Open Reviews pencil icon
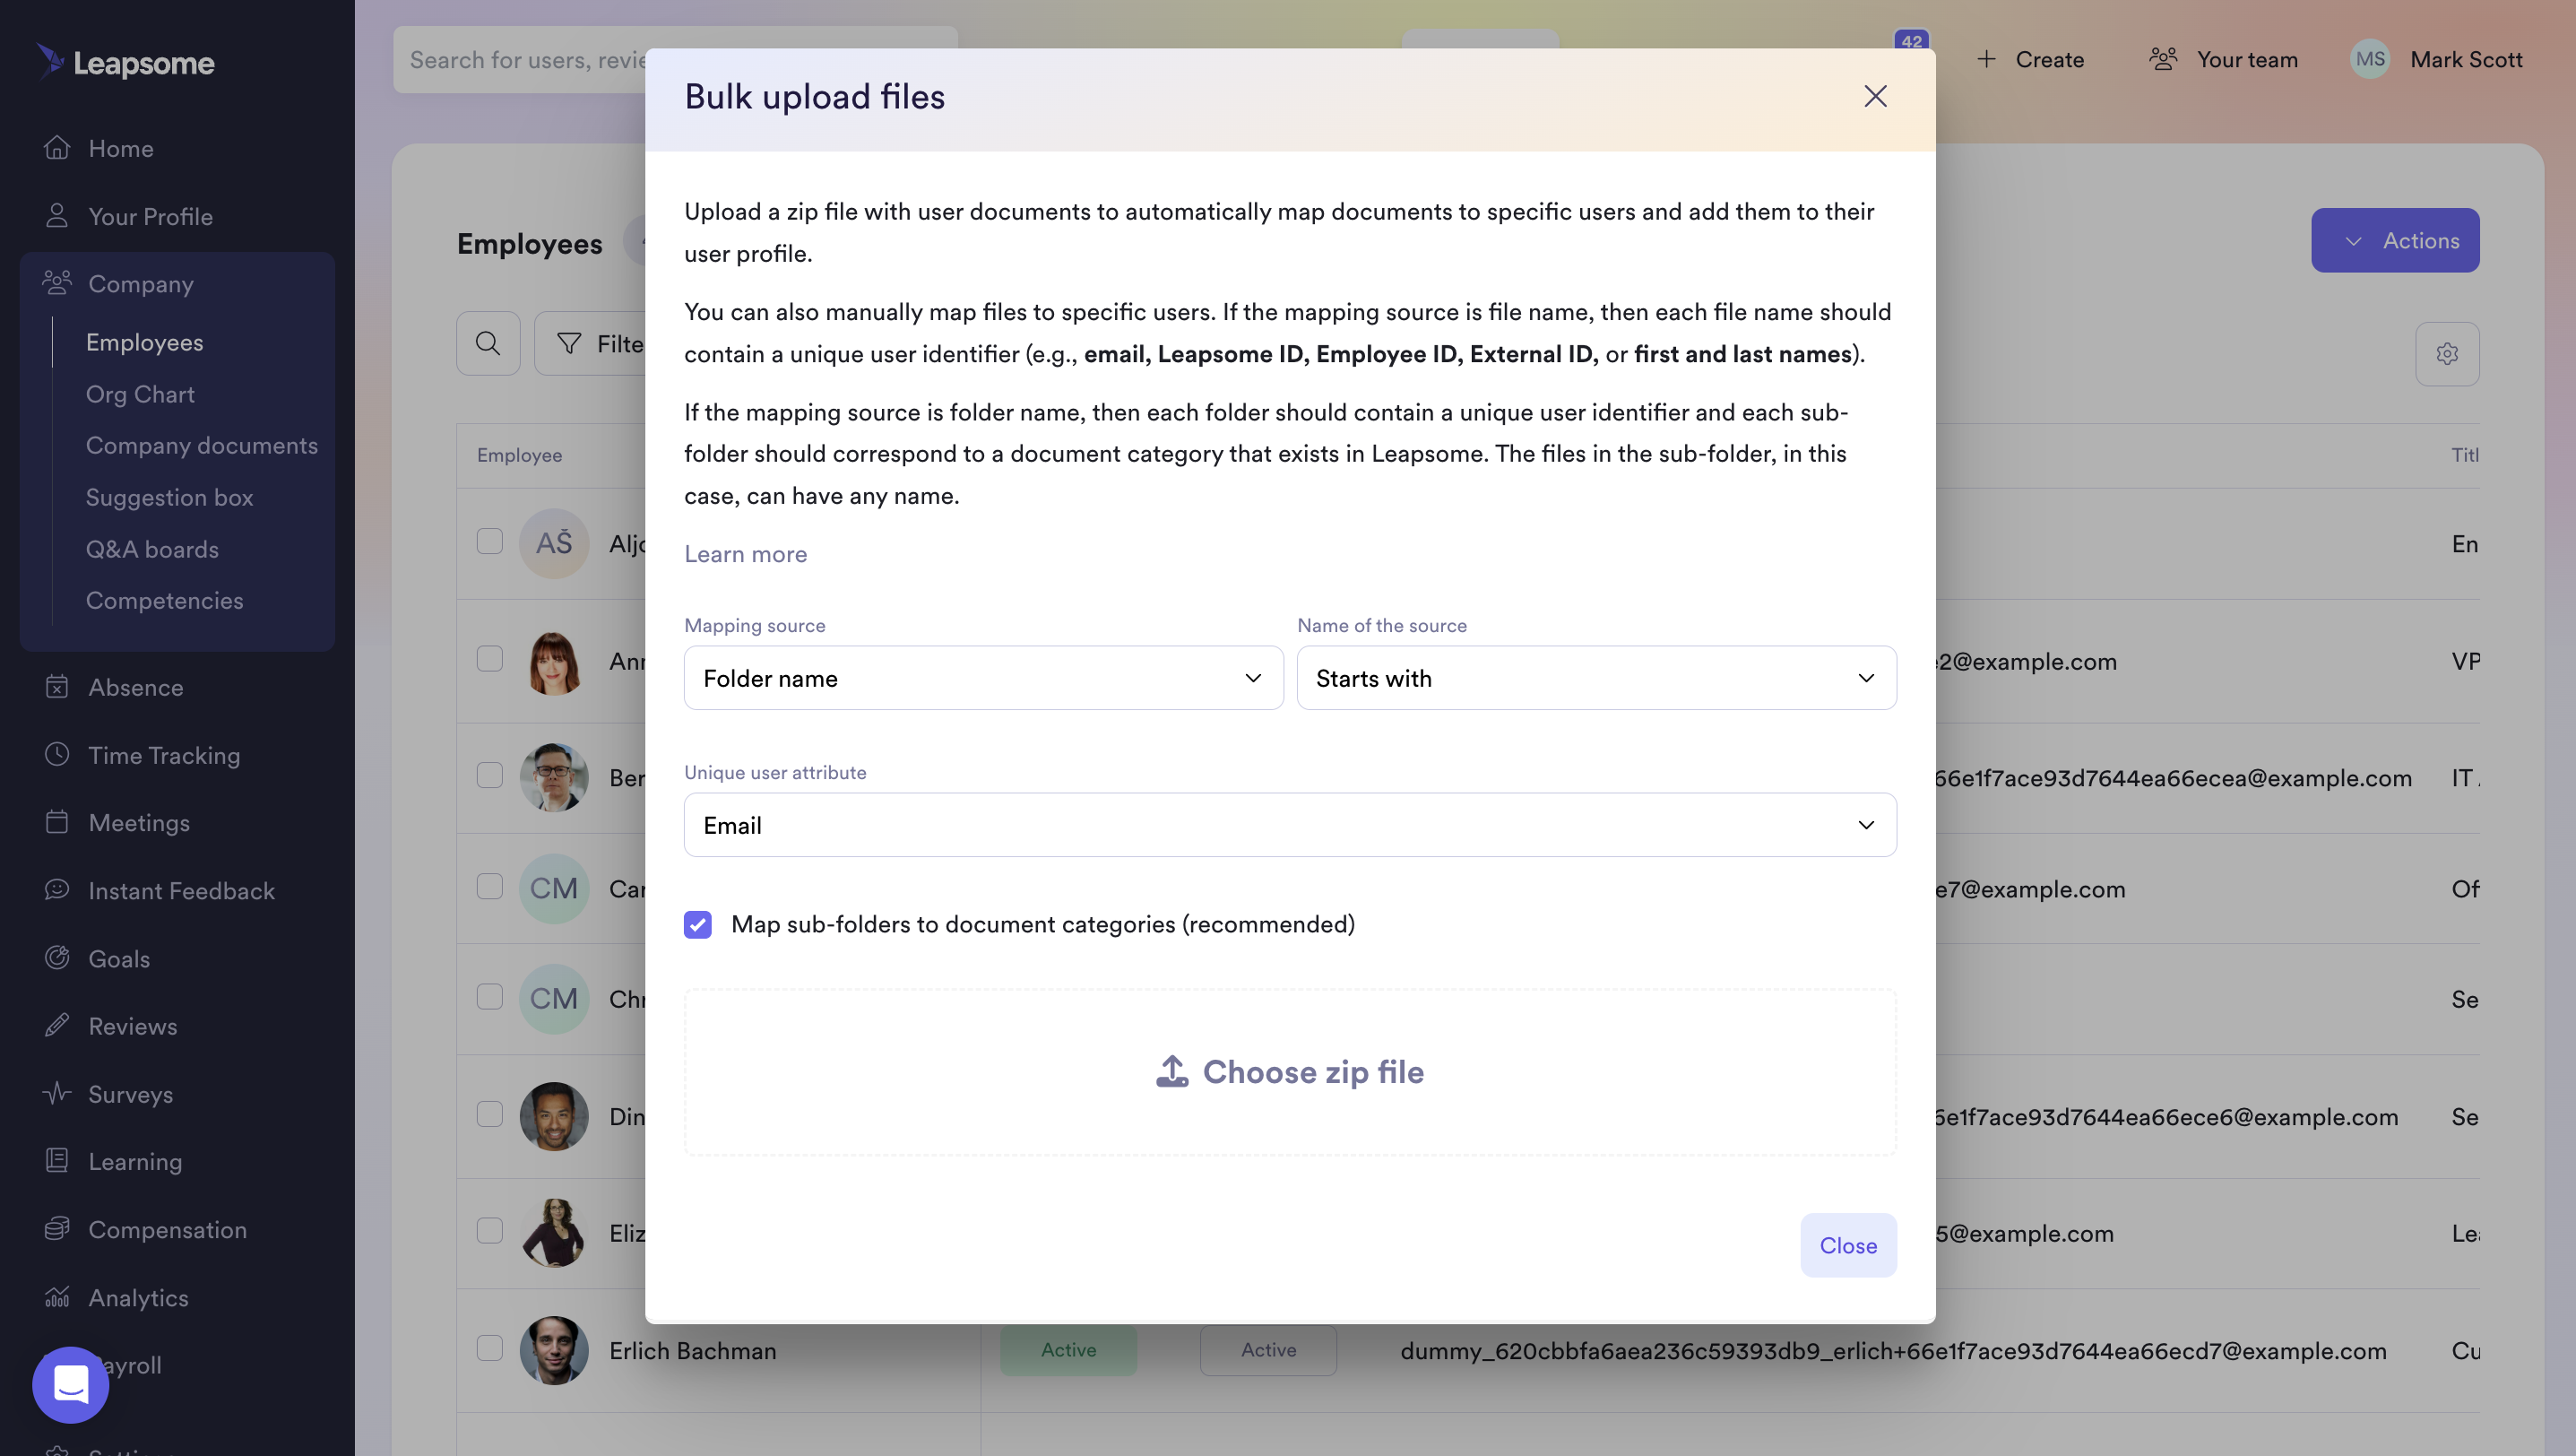The width and height of the screenshot is (2576, 1456). tap(57, 1026)
